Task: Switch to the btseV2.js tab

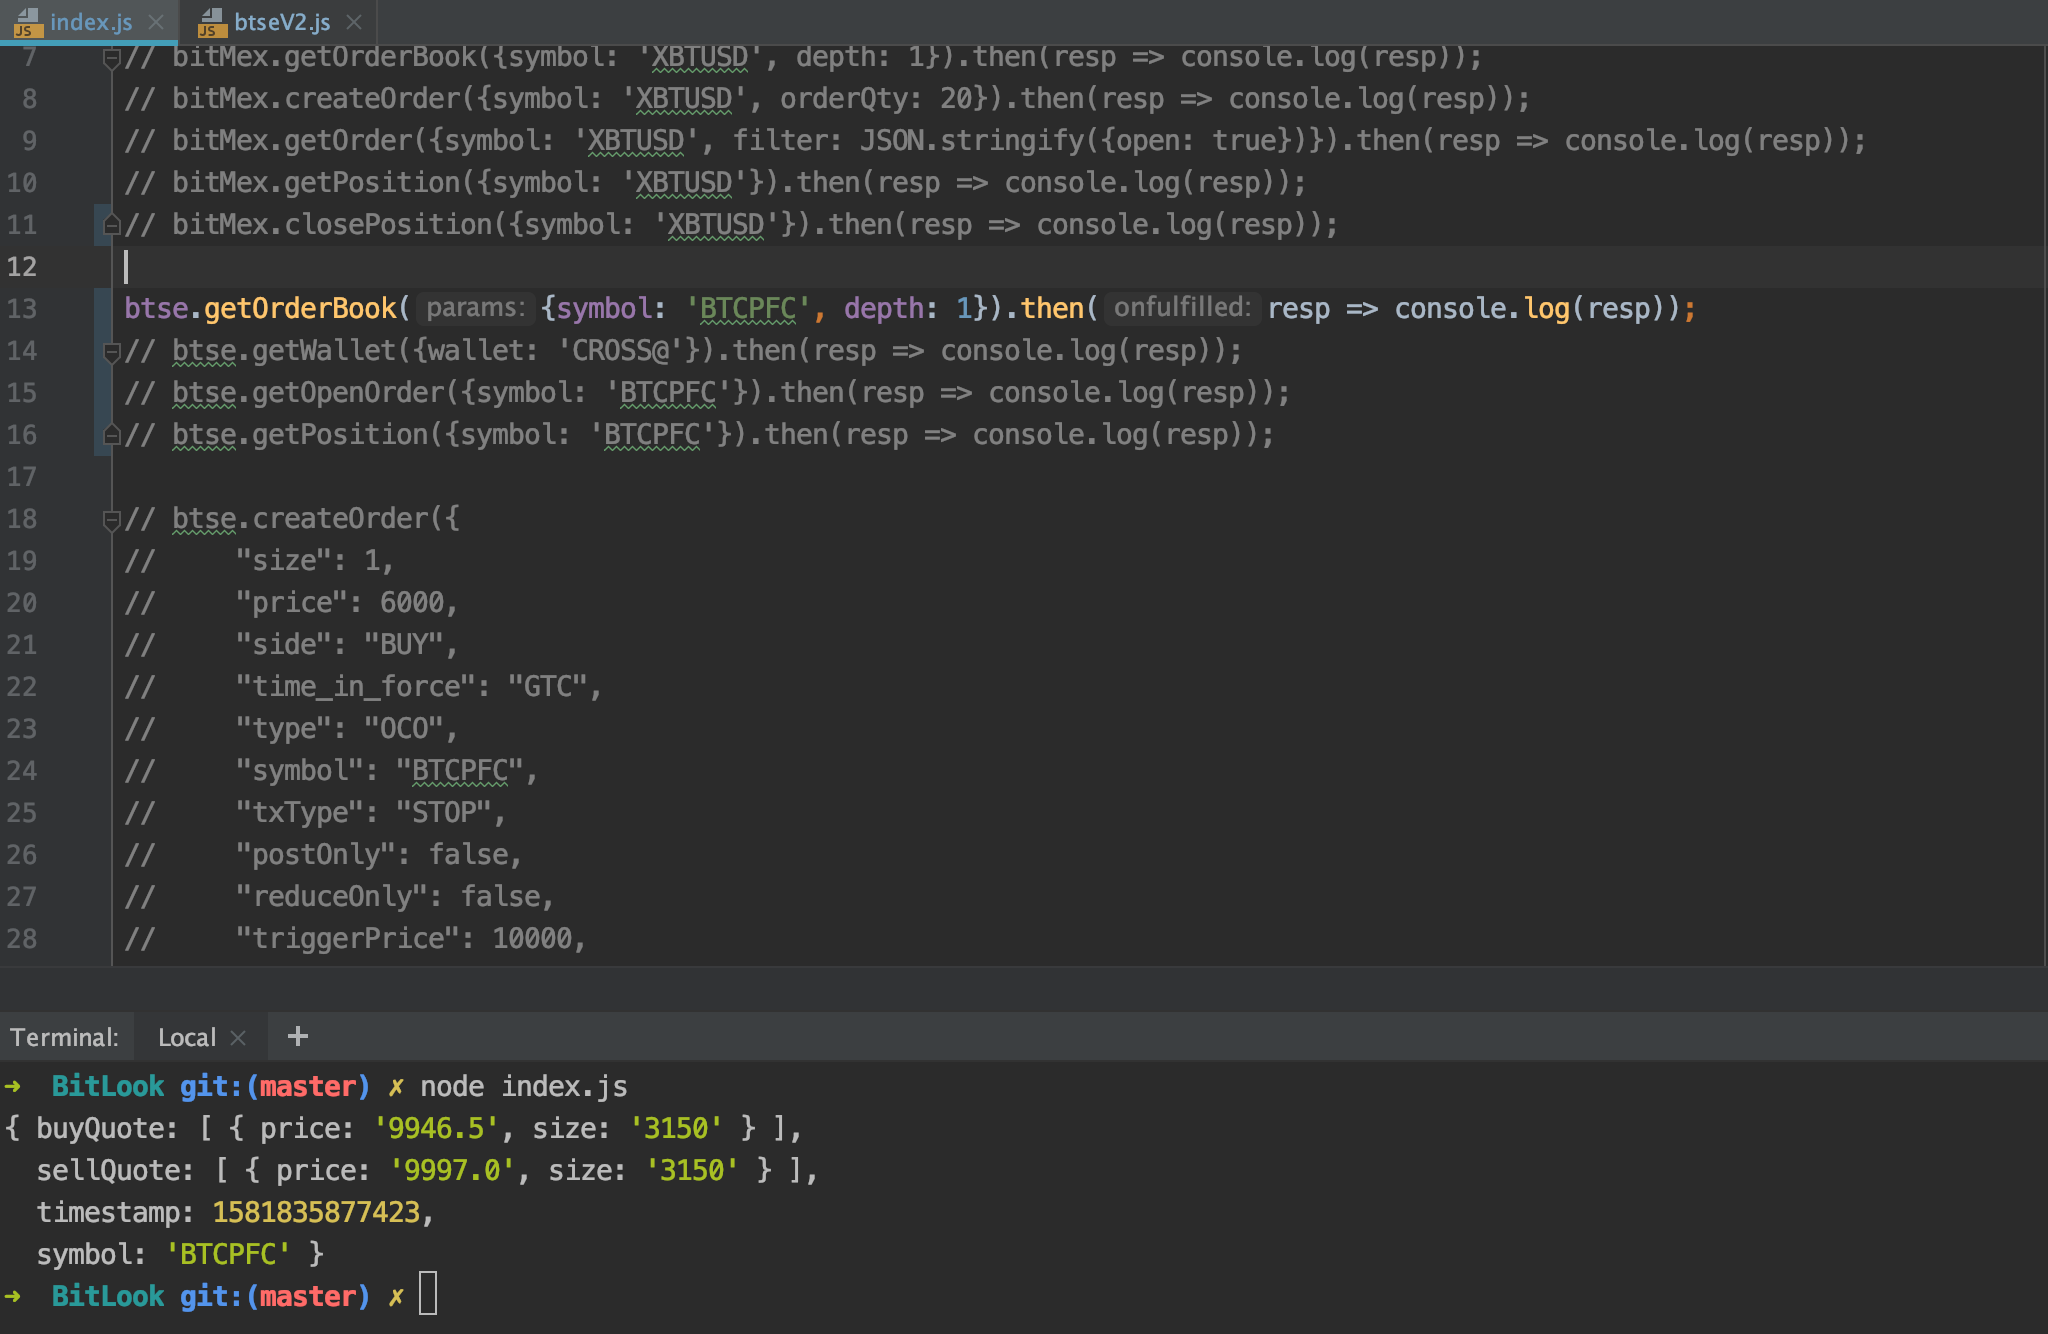Action: 281,22
